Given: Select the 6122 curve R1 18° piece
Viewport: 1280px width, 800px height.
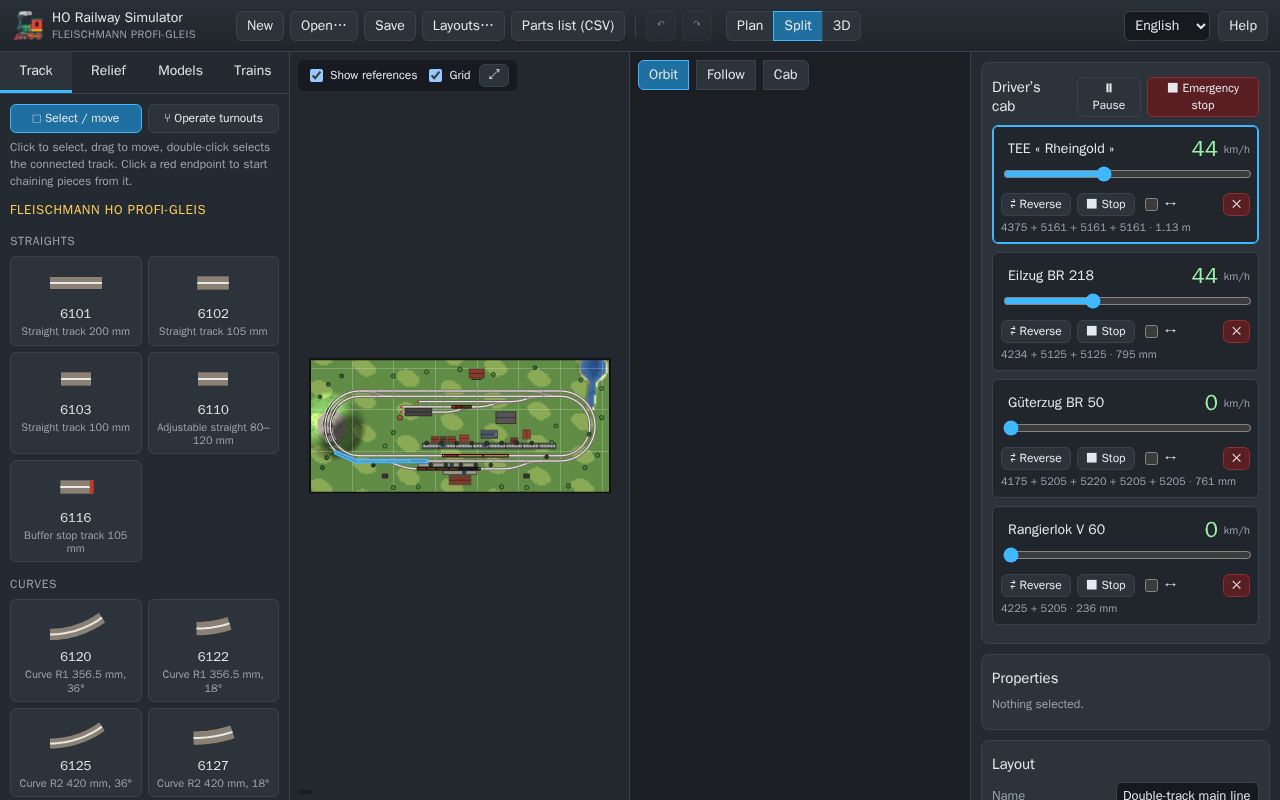Looking at the screenshot, I should point(213,650).
